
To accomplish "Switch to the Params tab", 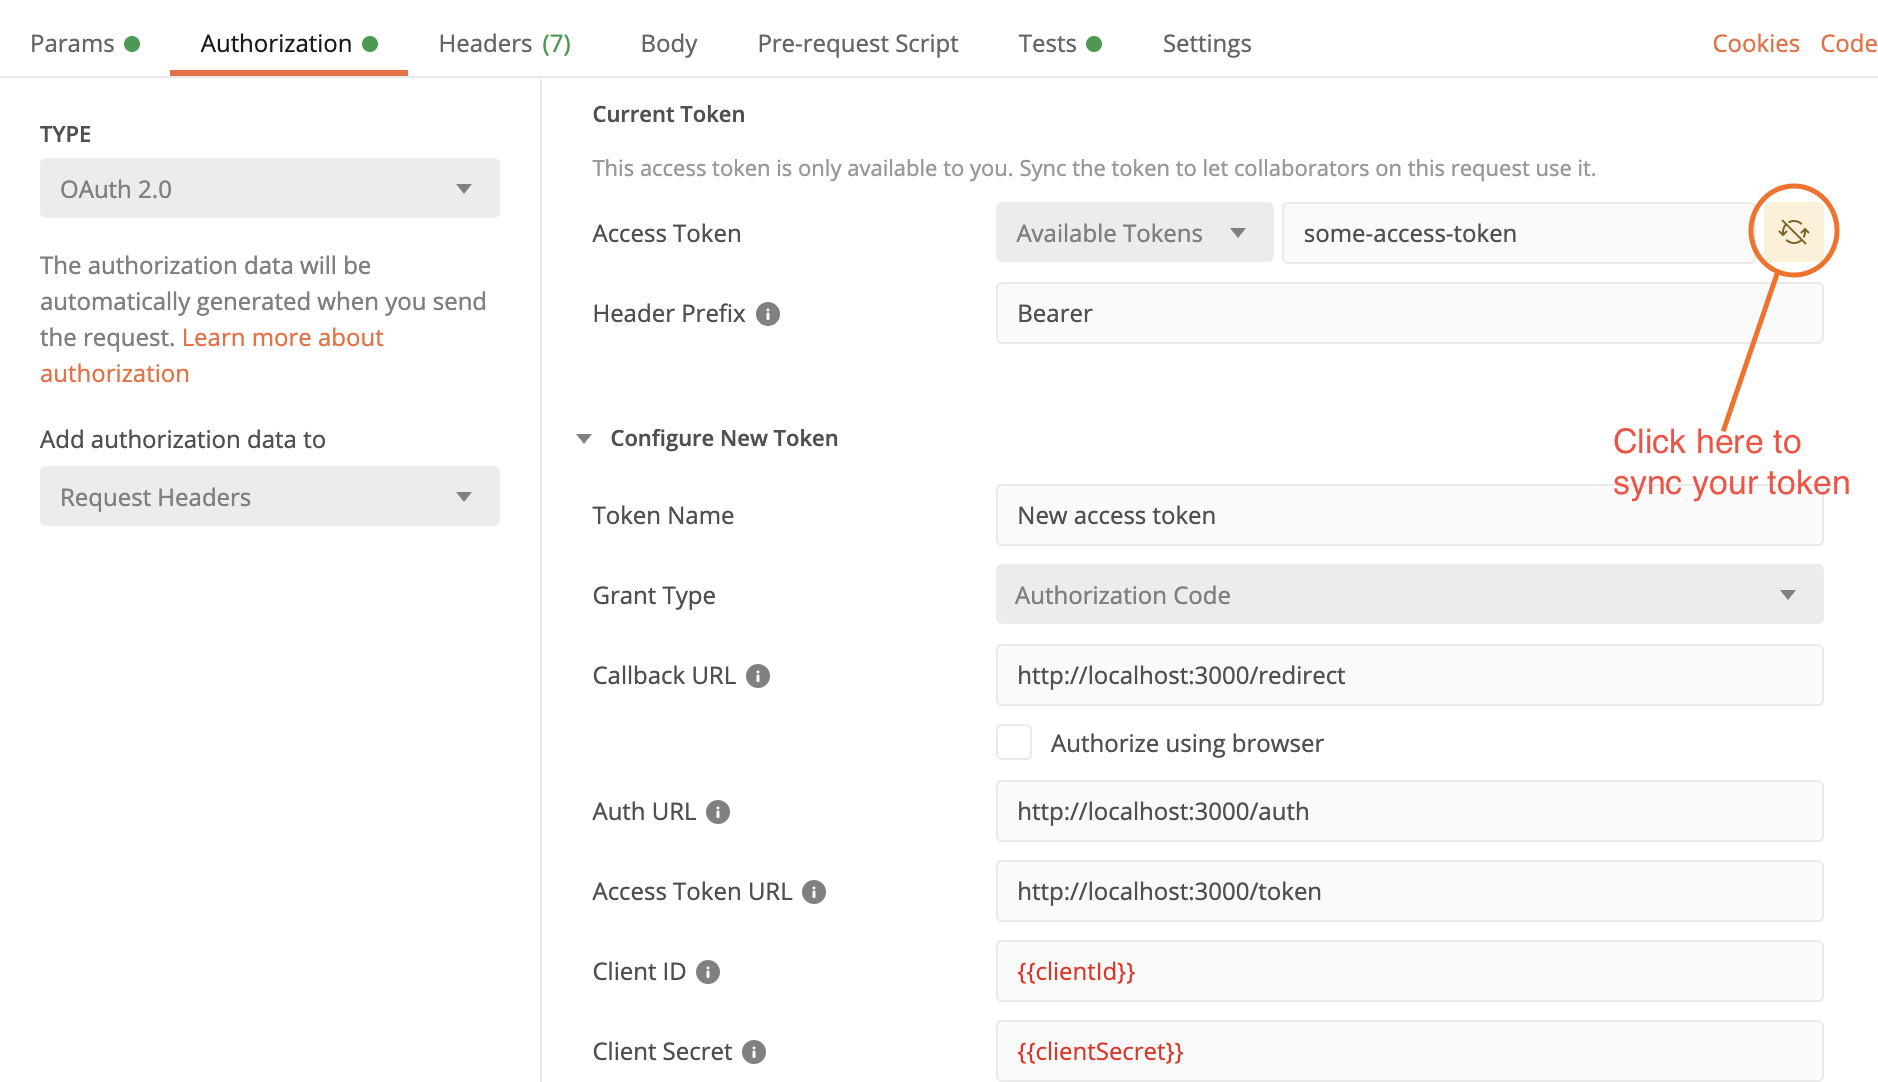I will point(85,44).
